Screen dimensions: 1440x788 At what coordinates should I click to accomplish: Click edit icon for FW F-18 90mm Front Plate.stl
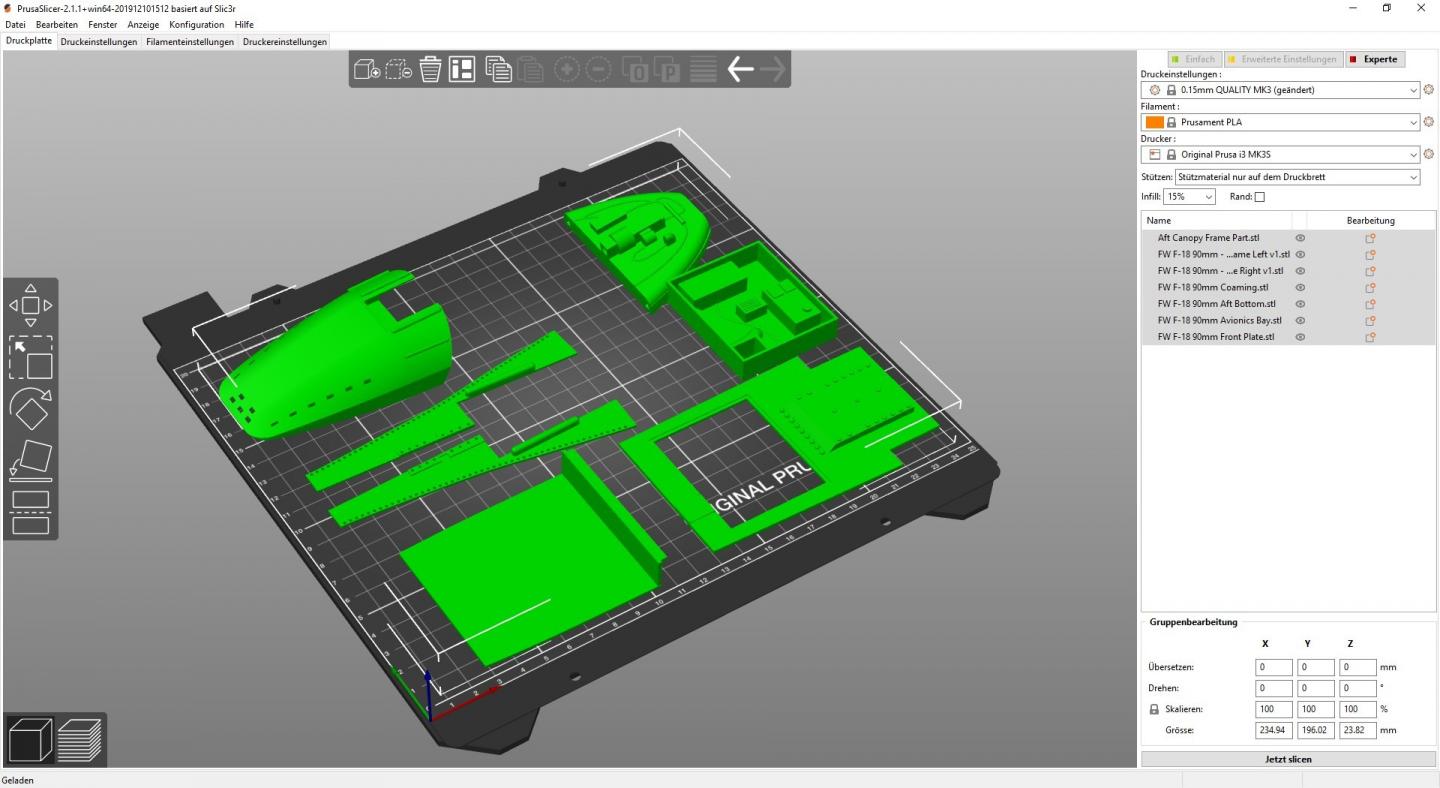tap(1370, 337)
